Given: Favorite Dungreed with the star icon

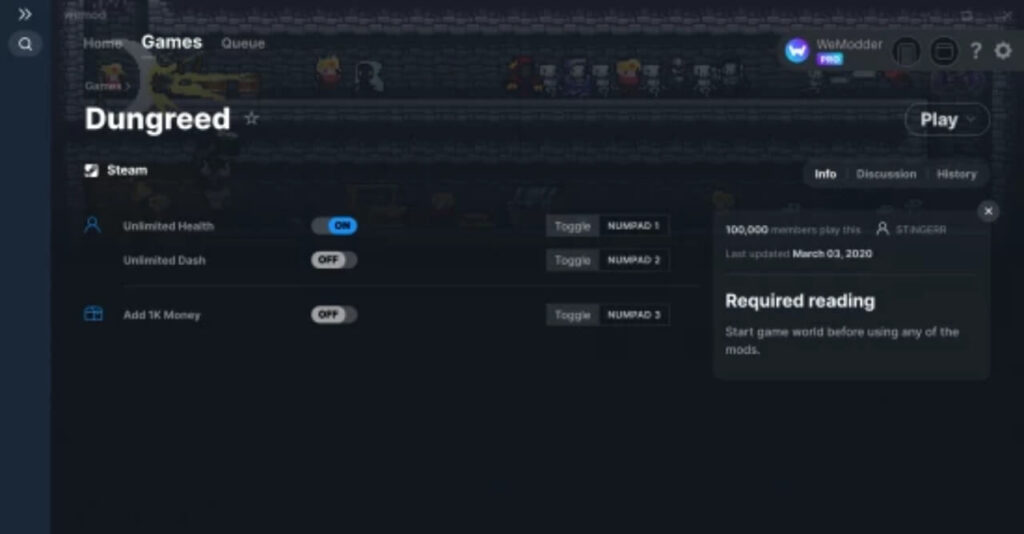Looking at the screenshot, I should click(251, 119).
